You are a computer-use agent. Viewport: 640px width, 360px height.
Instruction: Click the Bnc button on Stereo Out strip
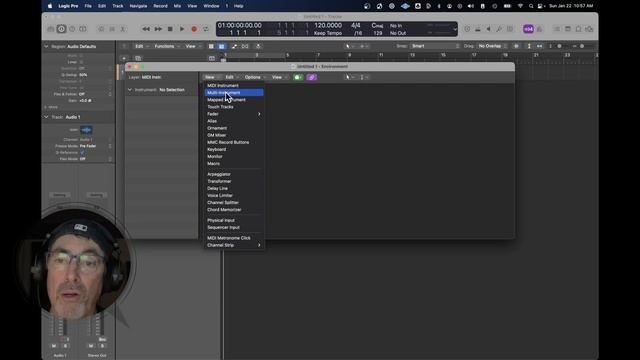click(x=102, y=339)
